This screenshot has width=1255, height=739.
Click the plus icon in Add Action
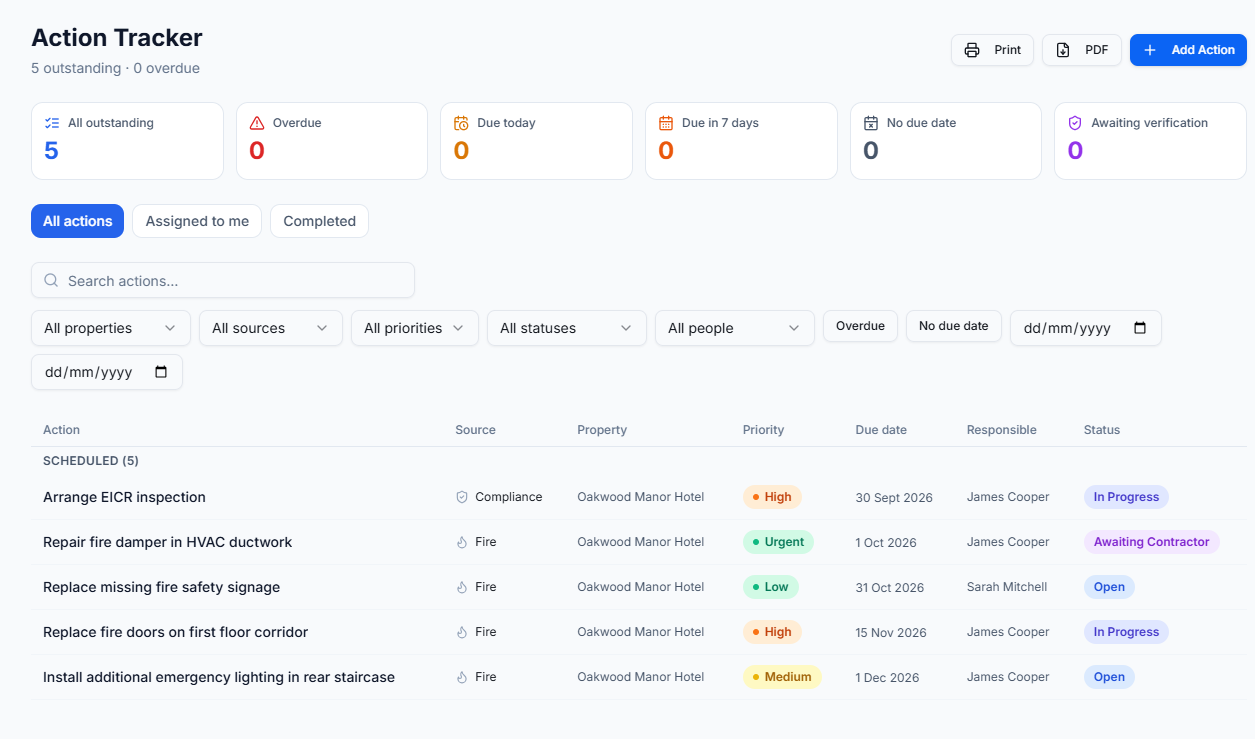click(x=1150, y=50)
